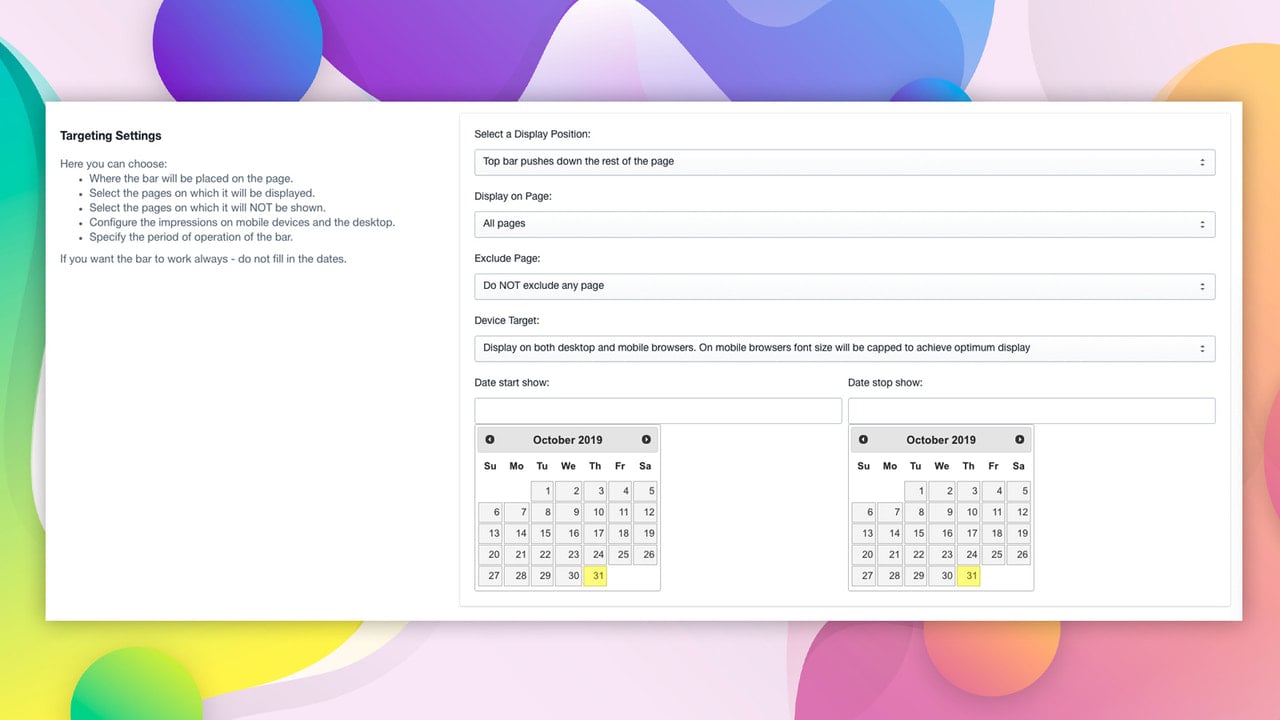Pick October 28 in stop date calendar
Screen dimensions: 1280x720
click(890, 576)
